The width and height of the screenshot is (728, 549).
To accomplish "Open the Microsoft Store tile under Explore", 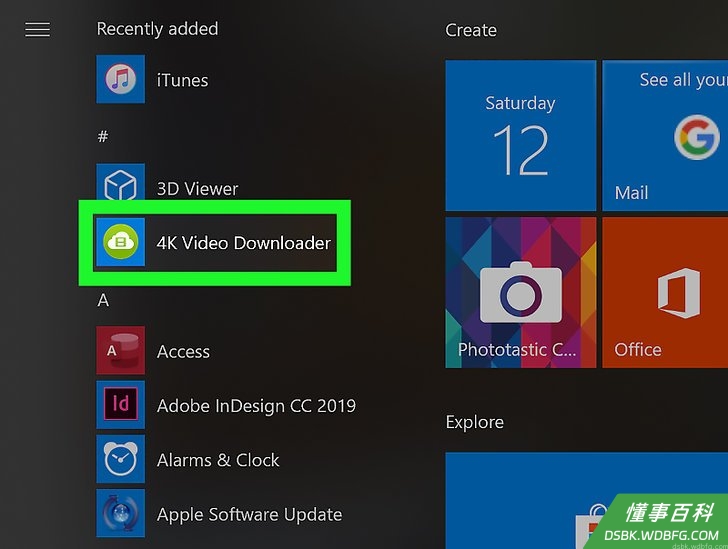I will tap(586, 501).
